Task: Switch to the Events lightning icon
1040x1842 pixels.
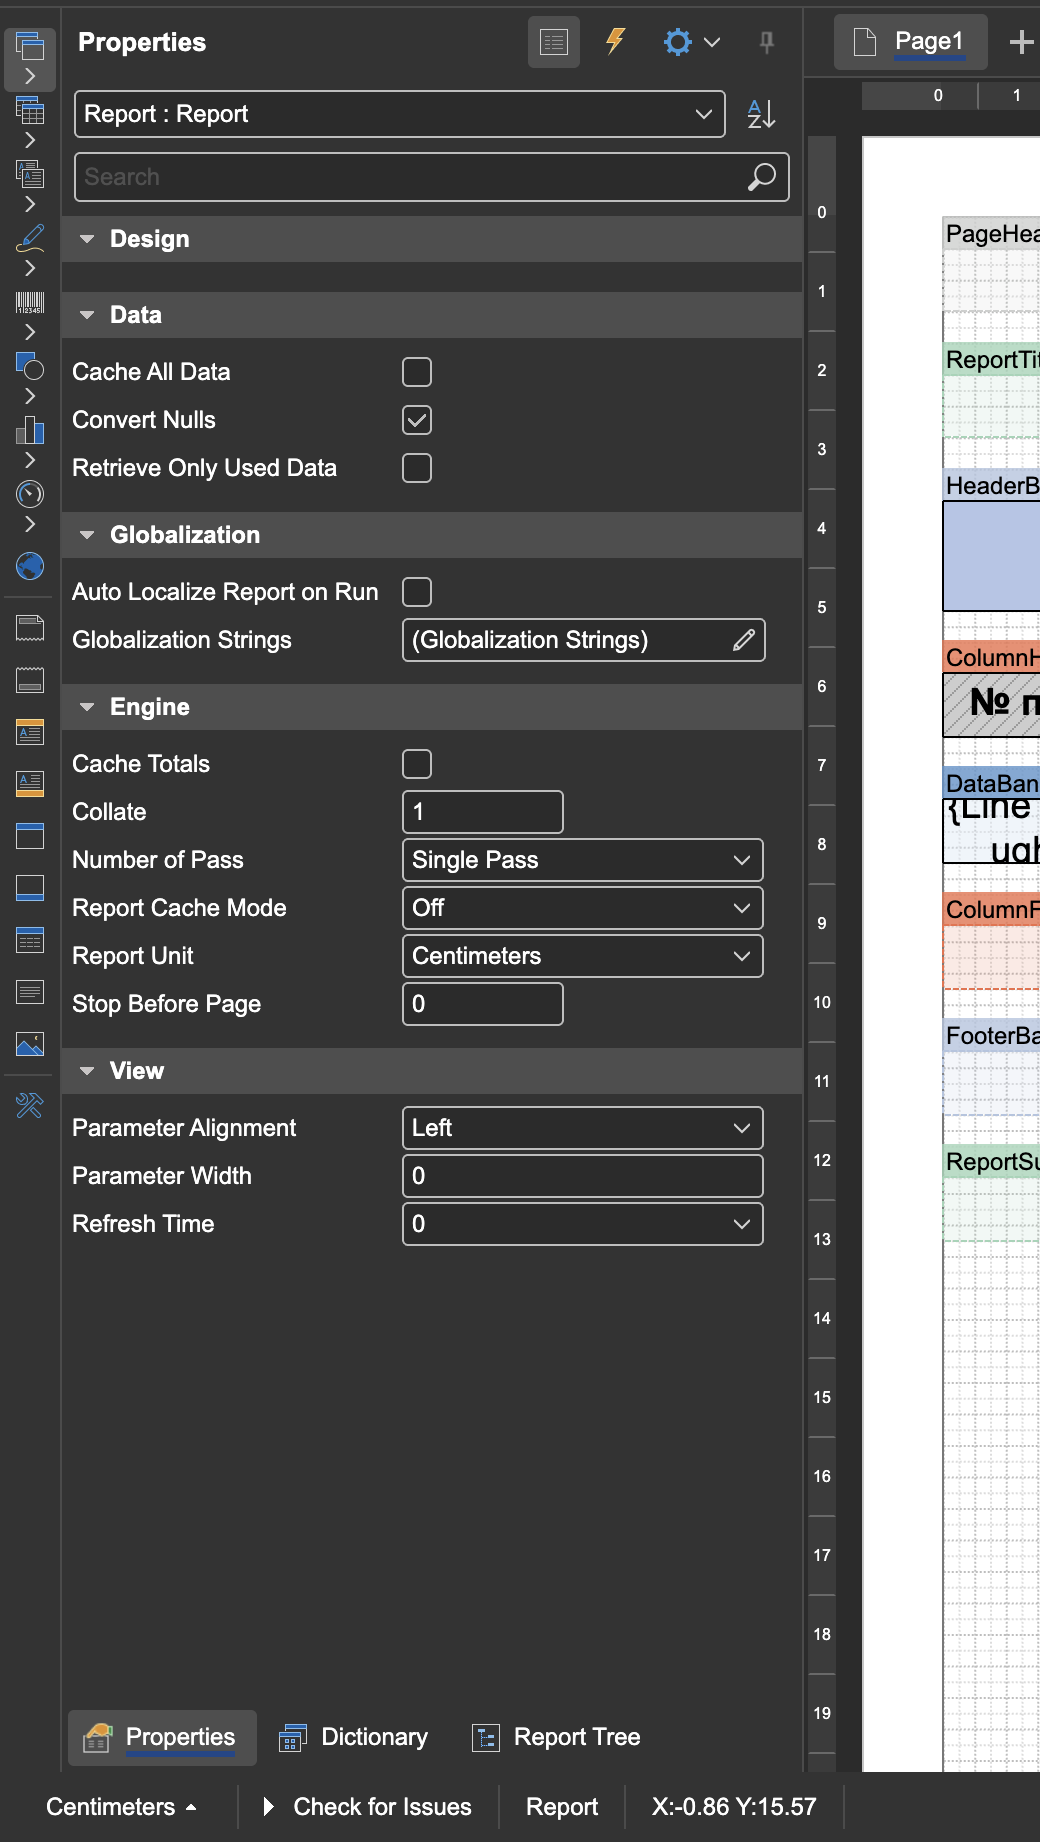Action: (x=616, y=42)
